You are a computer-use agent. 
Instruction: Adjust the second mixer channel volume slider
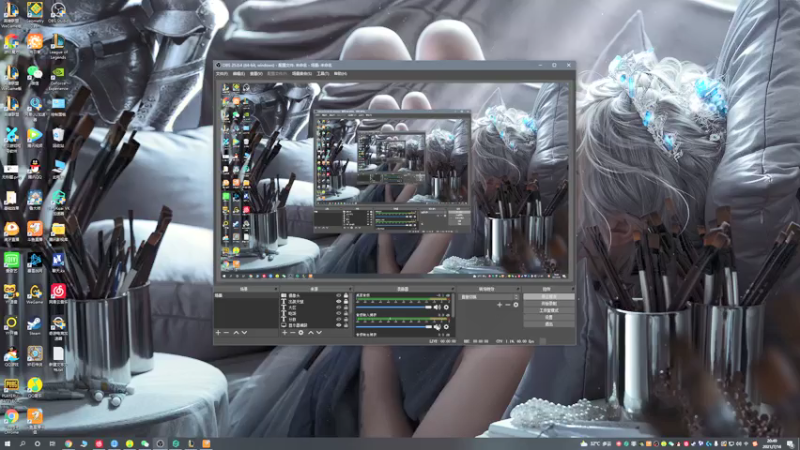pos(394,327)
